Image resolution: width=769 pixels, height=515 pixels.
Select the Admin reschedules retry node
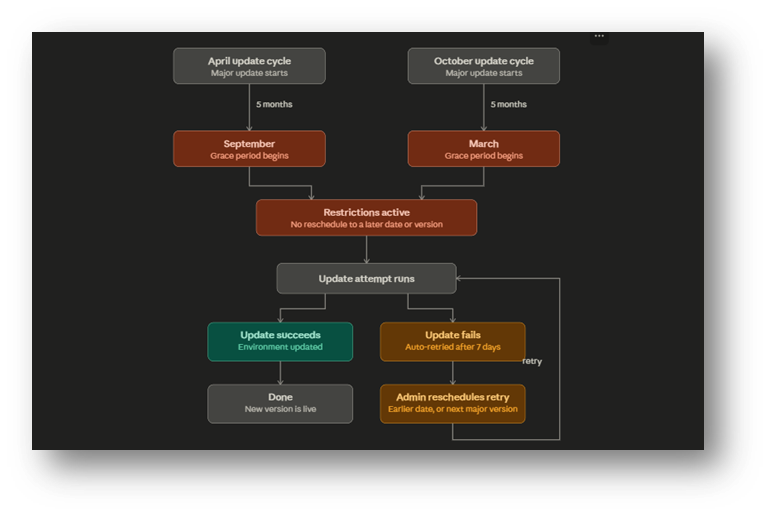(453, 404)
